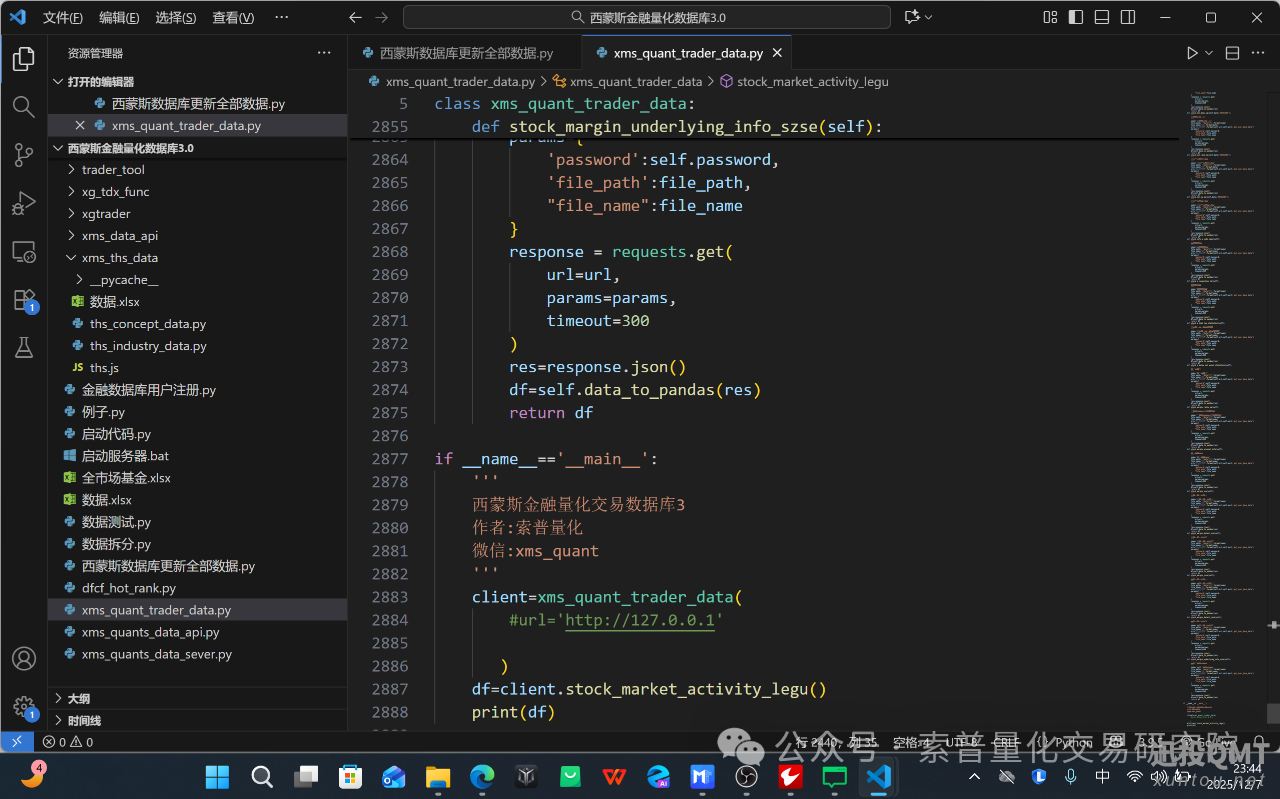Open the Source Control view

click(24, 155)
